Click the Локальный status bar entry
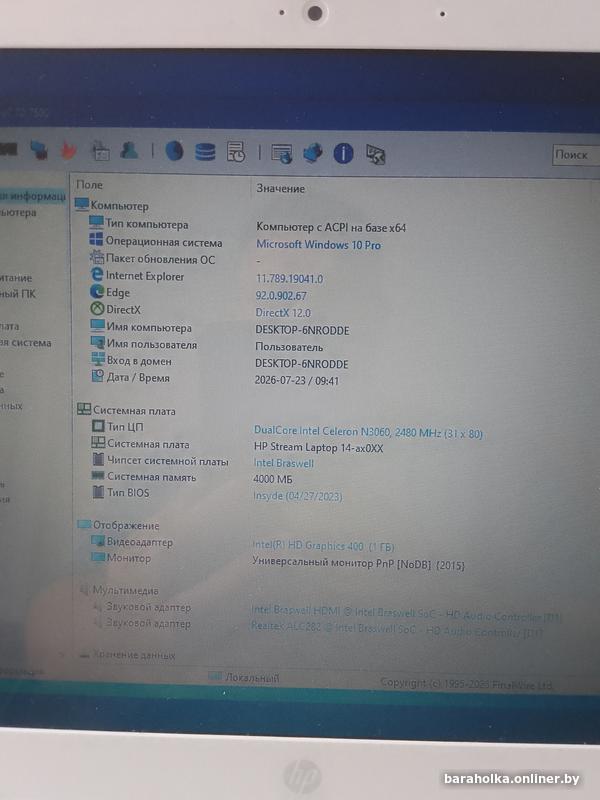The image size is (600, 800). pyautogui.click(x=252, y=678)
